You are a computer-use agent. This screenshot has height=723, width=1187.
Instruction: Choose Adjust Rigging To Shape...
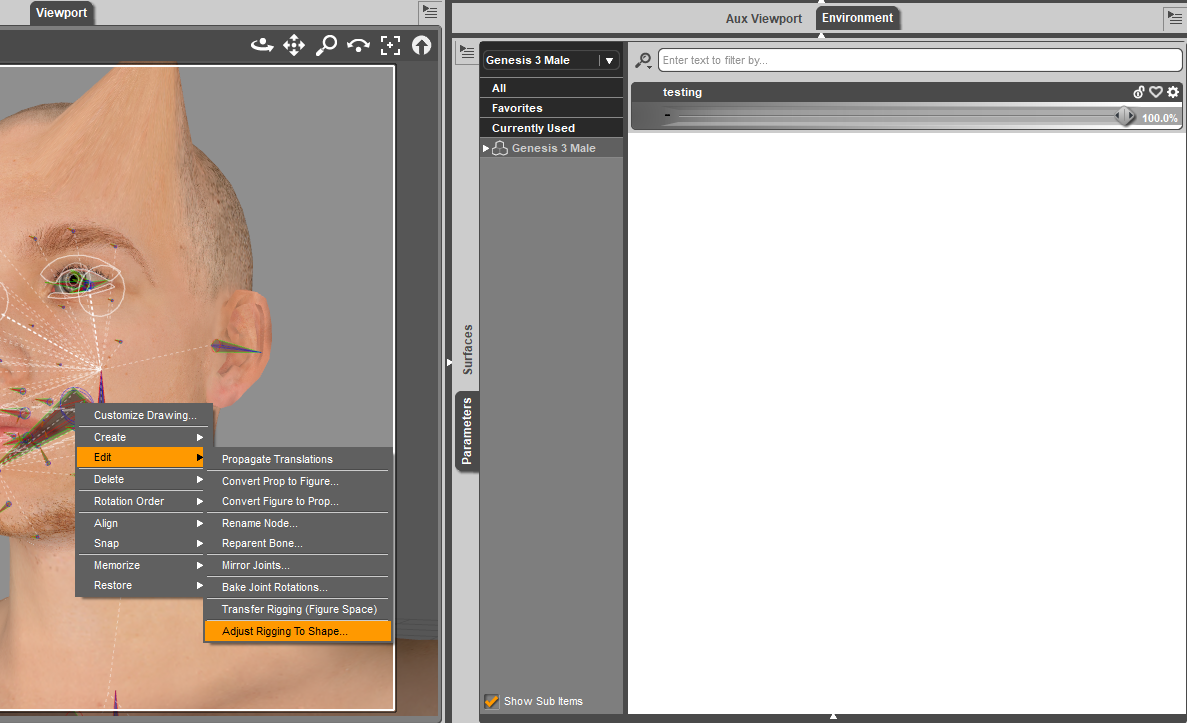[x=298, y=631]
